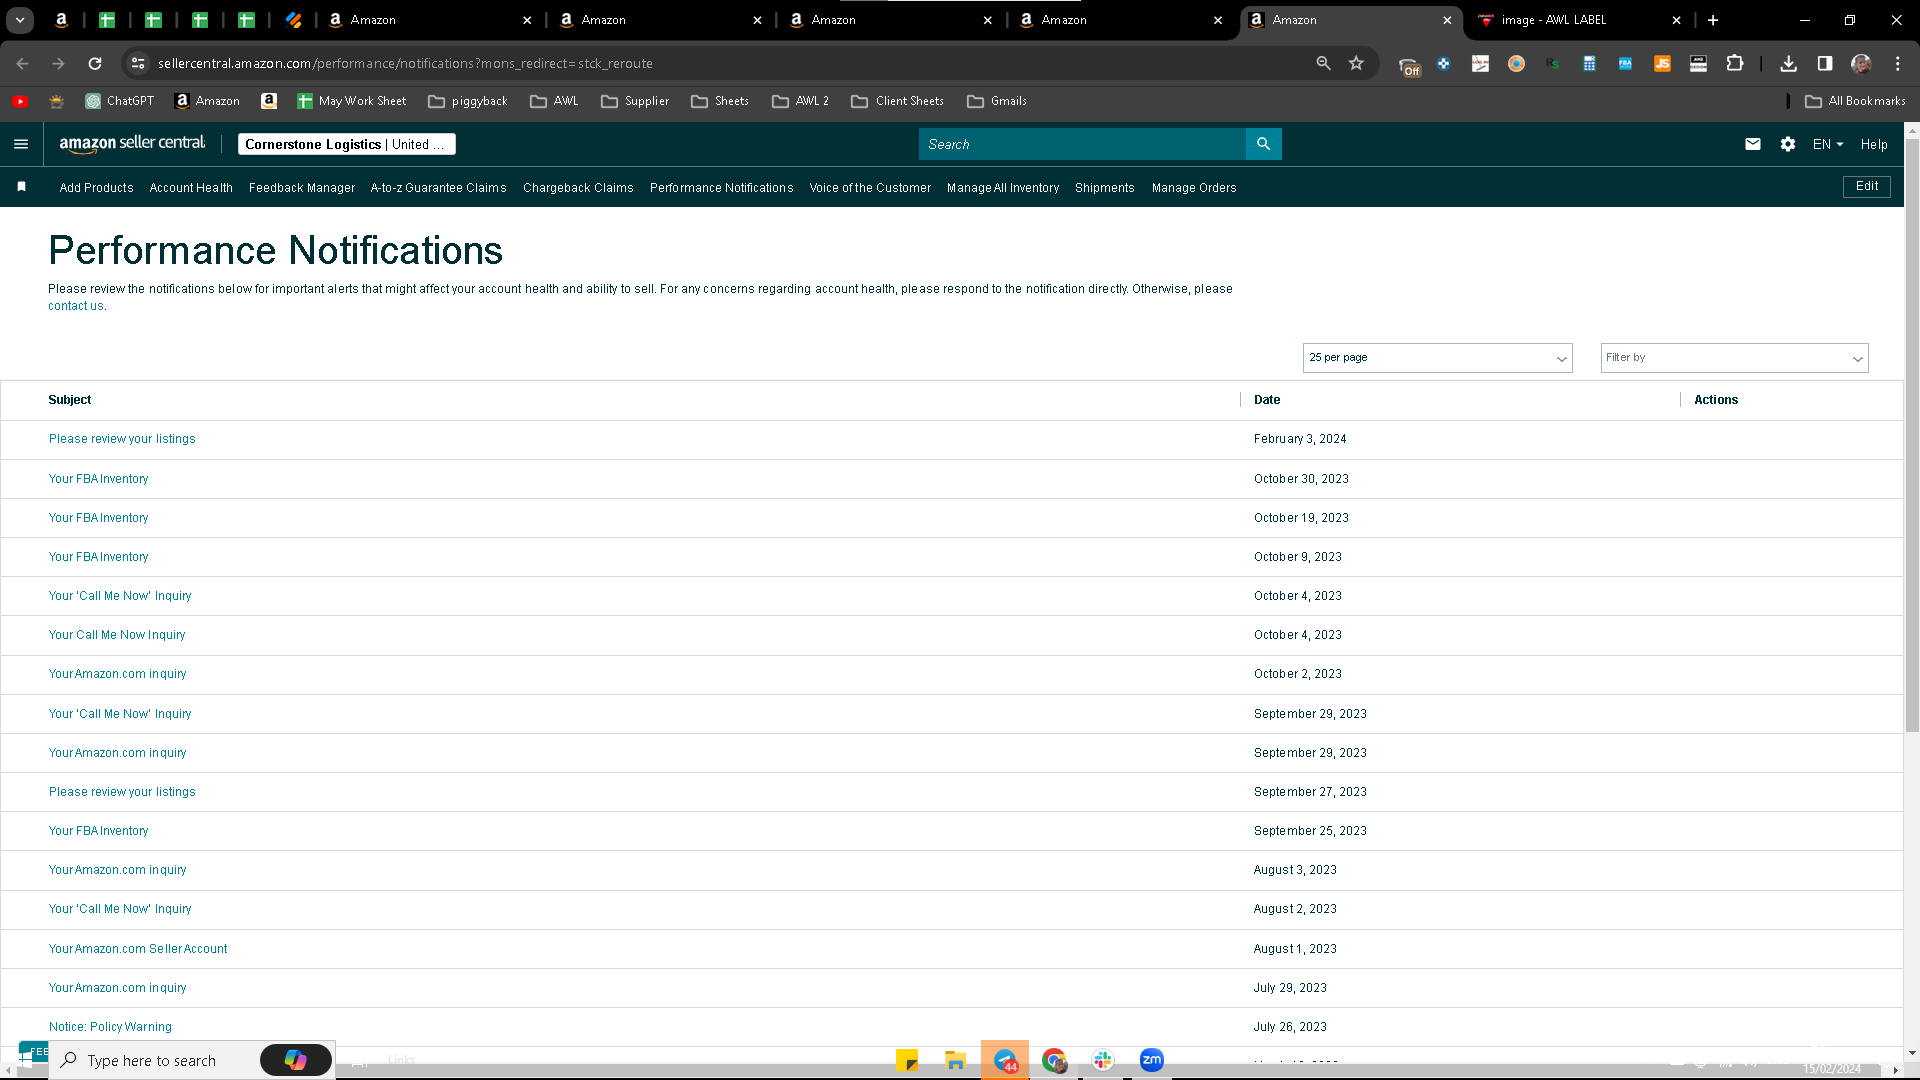Toggle the Chrome side panel icon
This screenshot has width=1920, height=1080.
point(1825,63)
